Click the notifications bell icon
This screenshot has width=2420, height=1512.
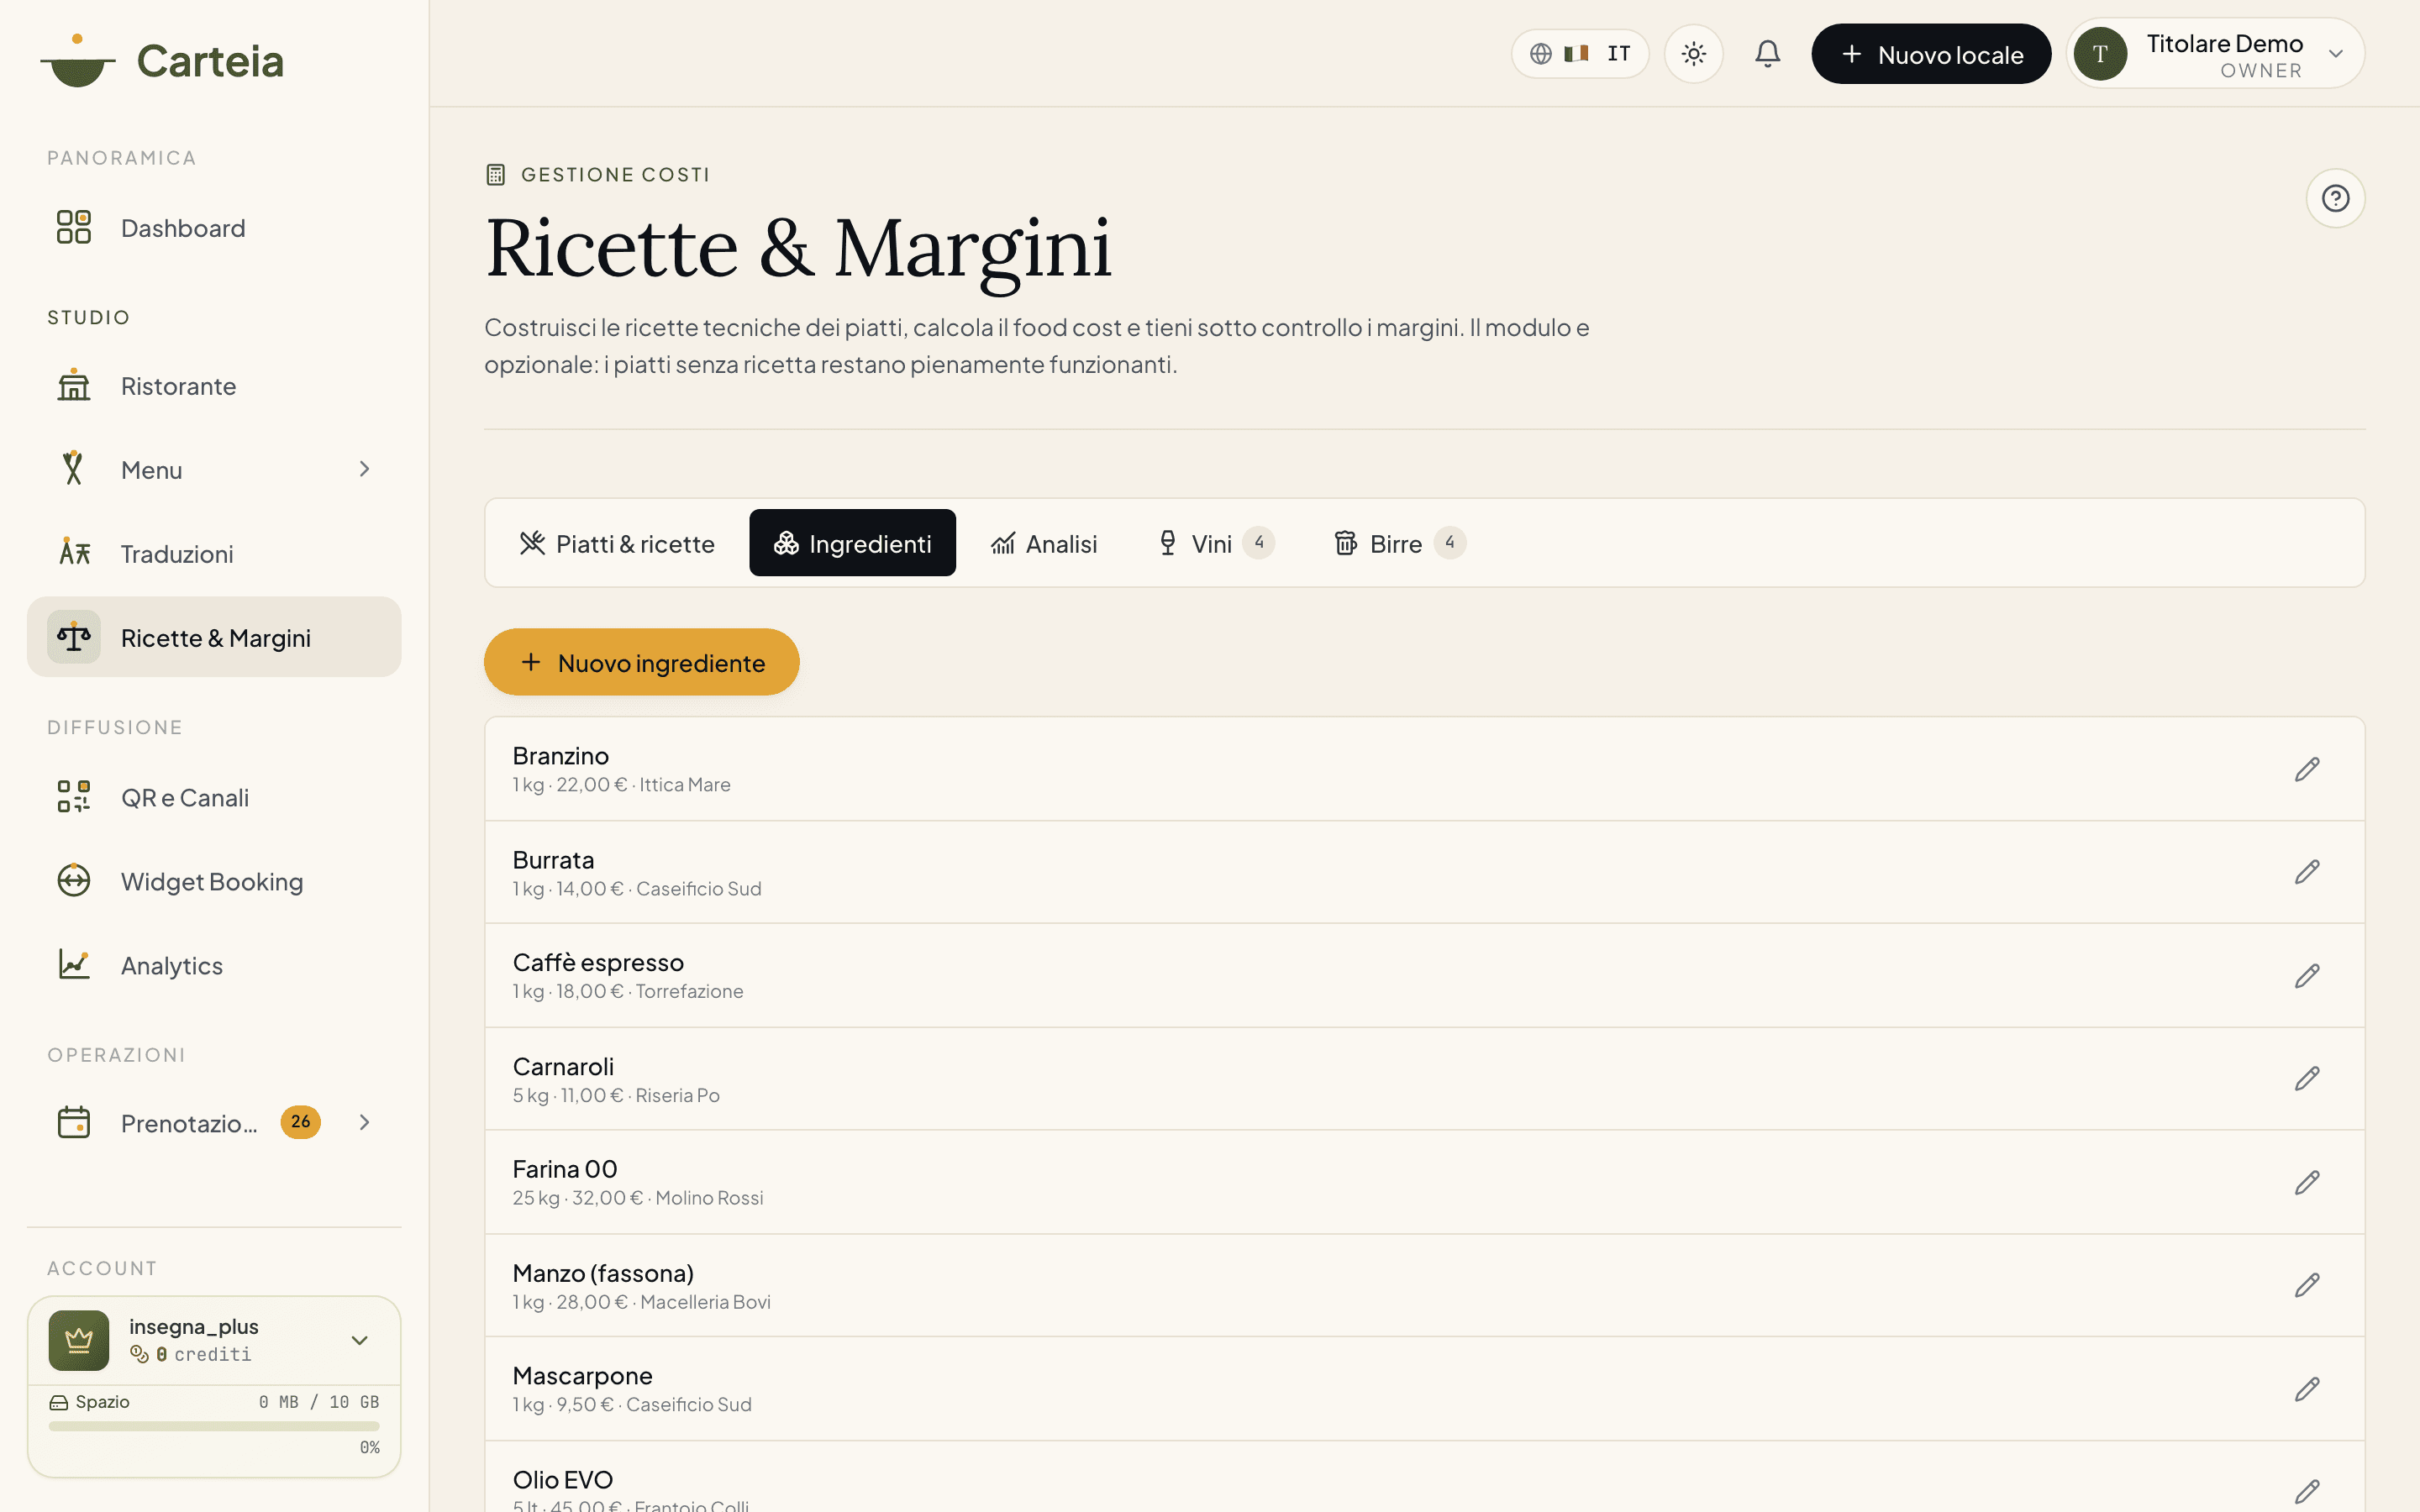[1767, 54]
